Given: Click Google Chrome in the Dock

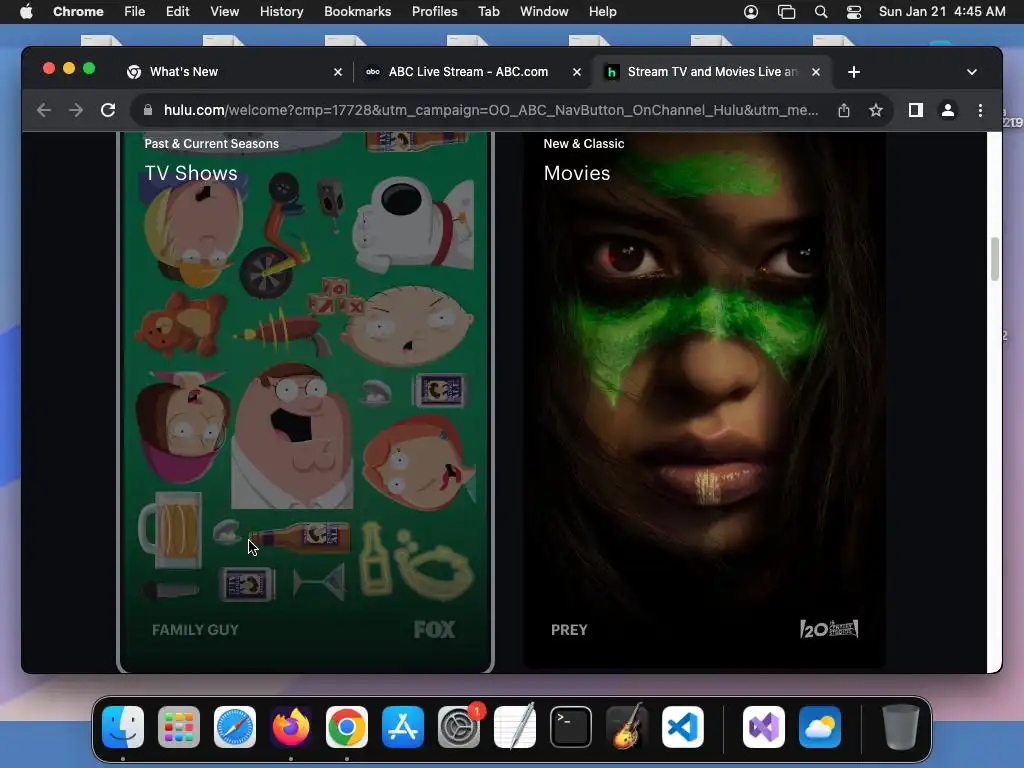Looking at the screenshot, I should coord(347,727).
